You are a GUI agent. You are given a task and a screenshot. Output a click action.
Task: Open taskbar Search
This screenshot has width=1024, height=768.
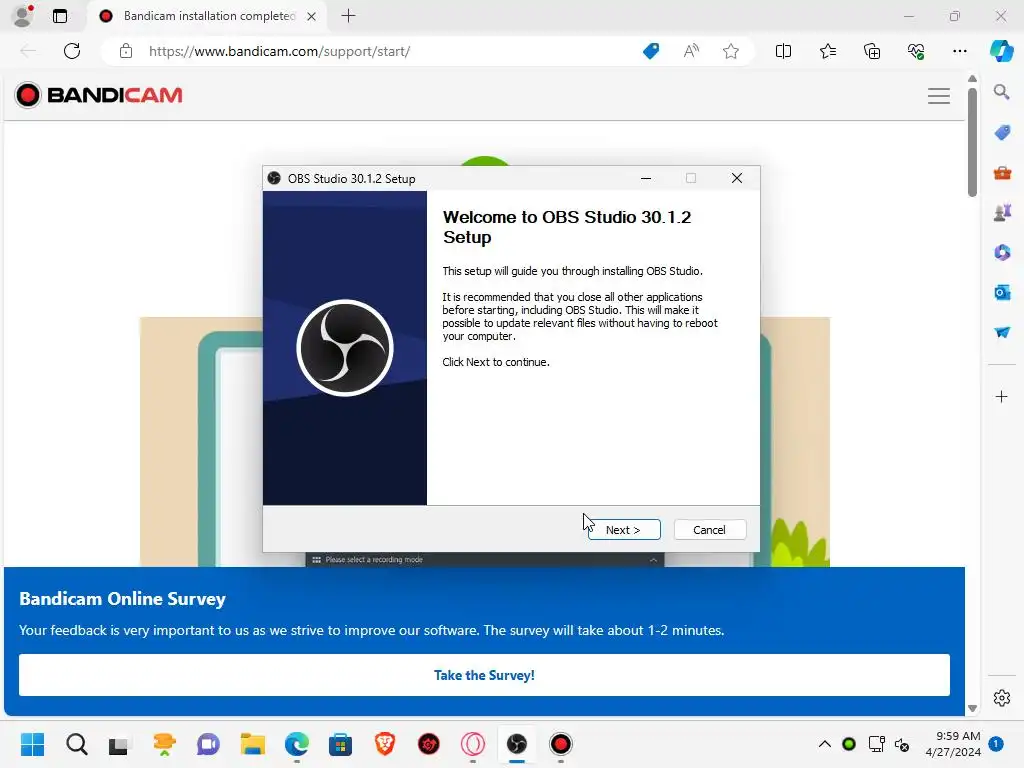point(76,744)
